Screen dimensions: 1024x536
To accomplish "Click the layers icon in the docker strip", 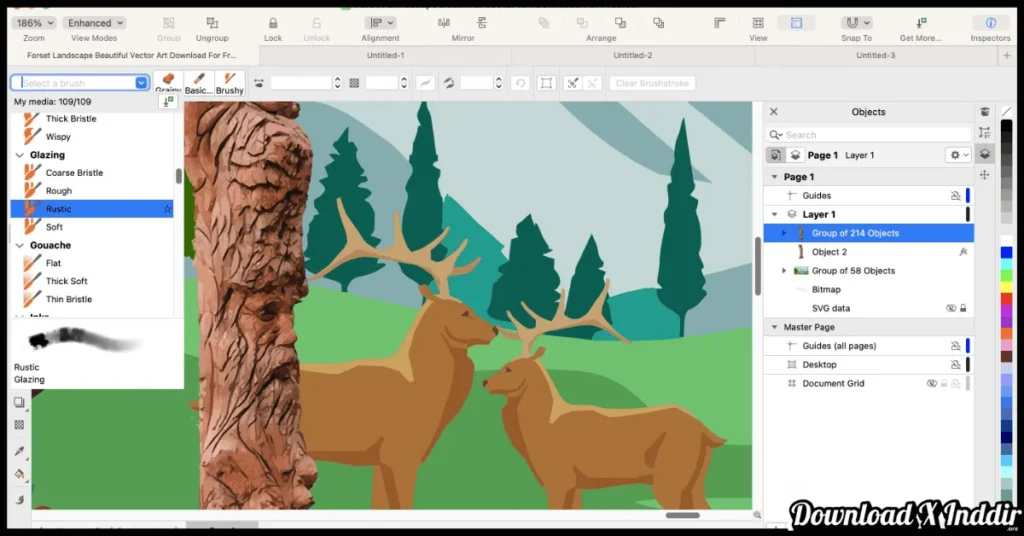I will pos(985,154).
